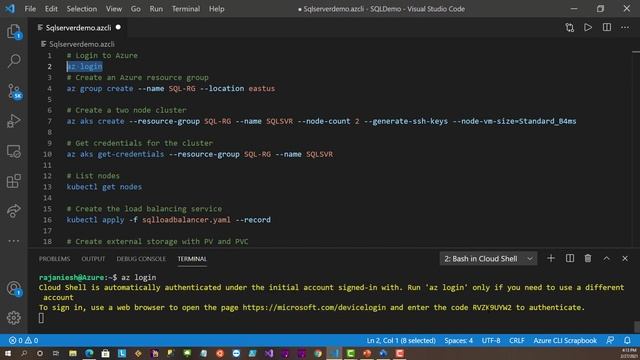
Task: Open the Go menu
Action: click(136, 9)
